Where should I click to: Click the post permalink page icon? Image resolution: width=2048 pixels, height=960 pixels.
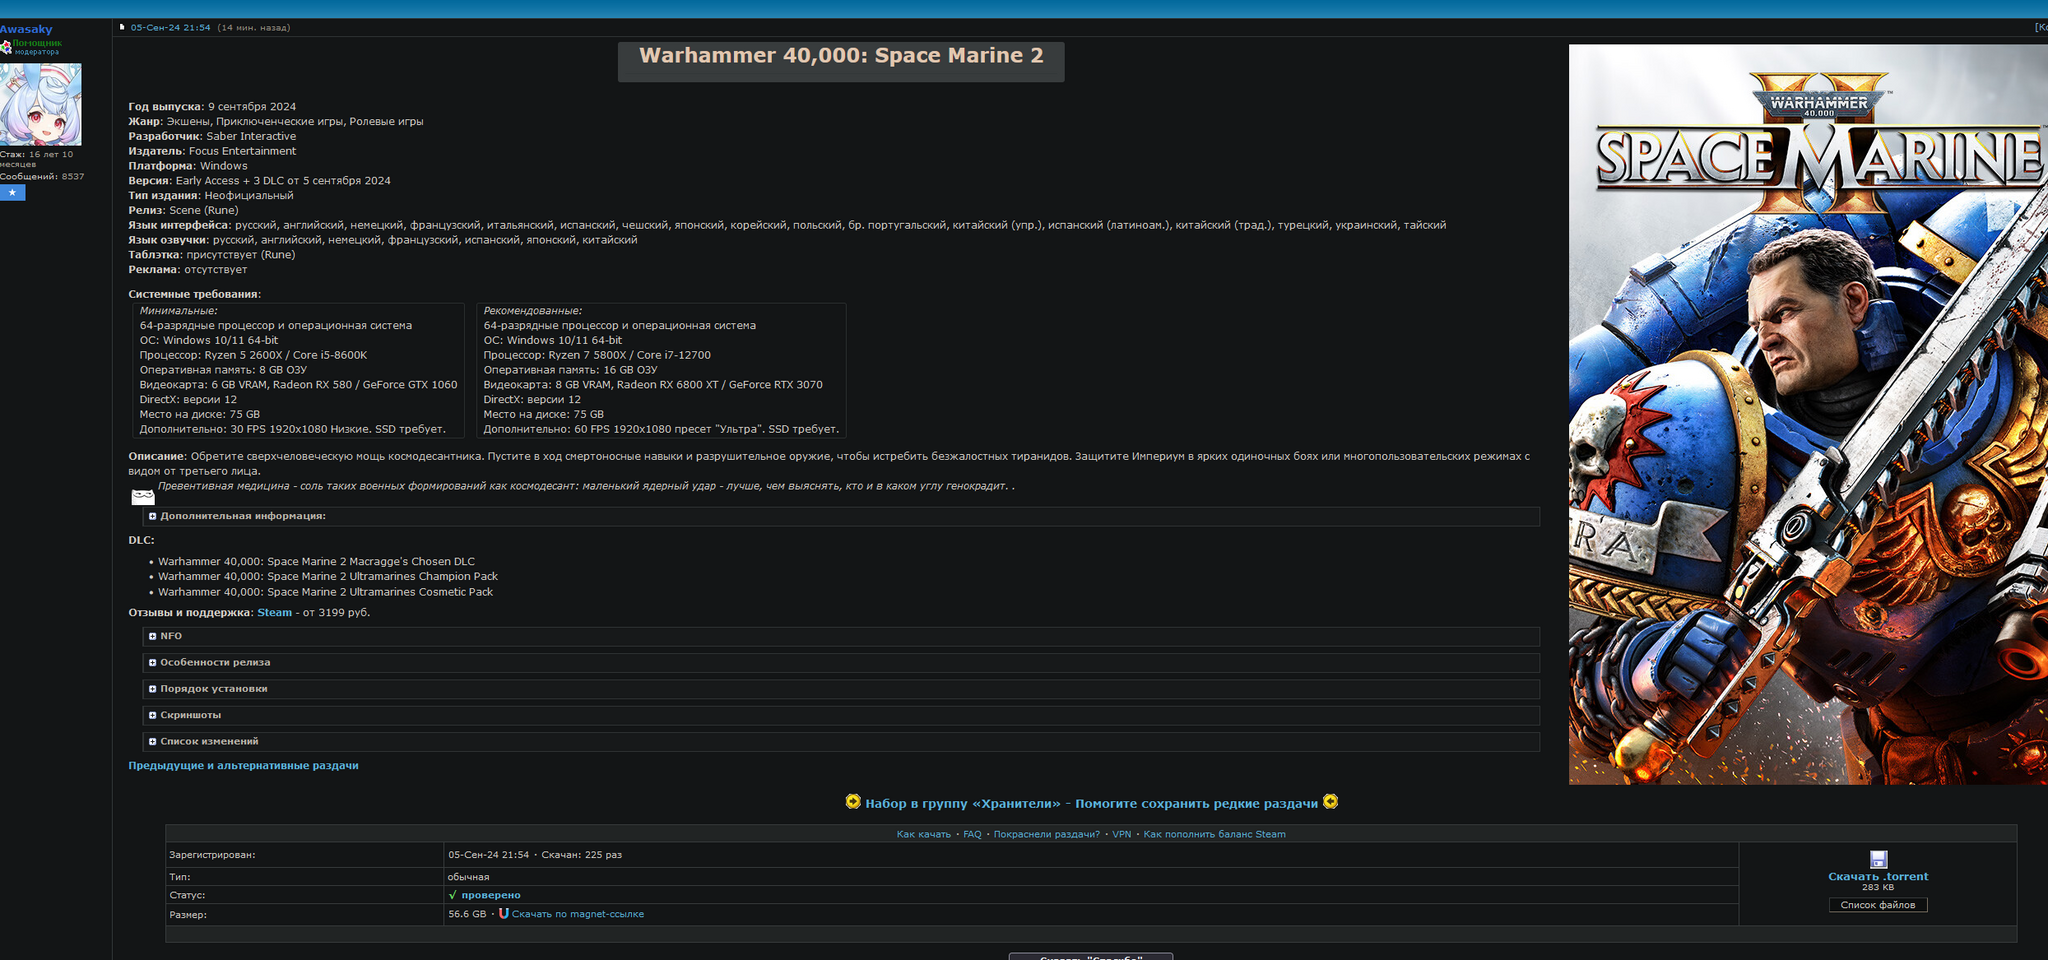122,28
